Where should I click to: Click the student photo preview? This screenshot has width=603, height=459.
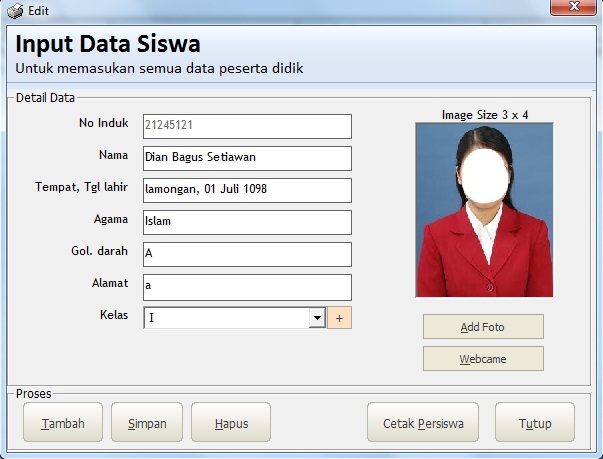(485, 210)
